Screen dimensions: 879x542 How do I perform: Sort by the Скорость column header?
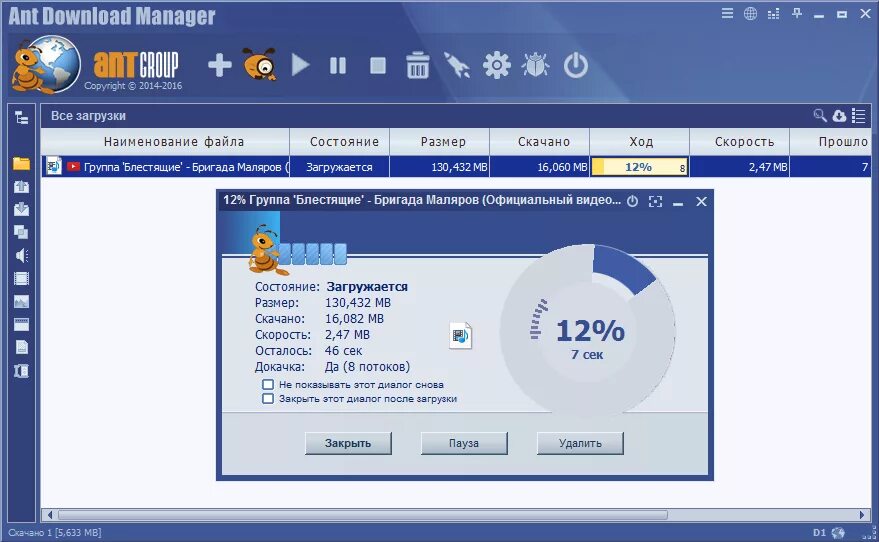[739, 142]
